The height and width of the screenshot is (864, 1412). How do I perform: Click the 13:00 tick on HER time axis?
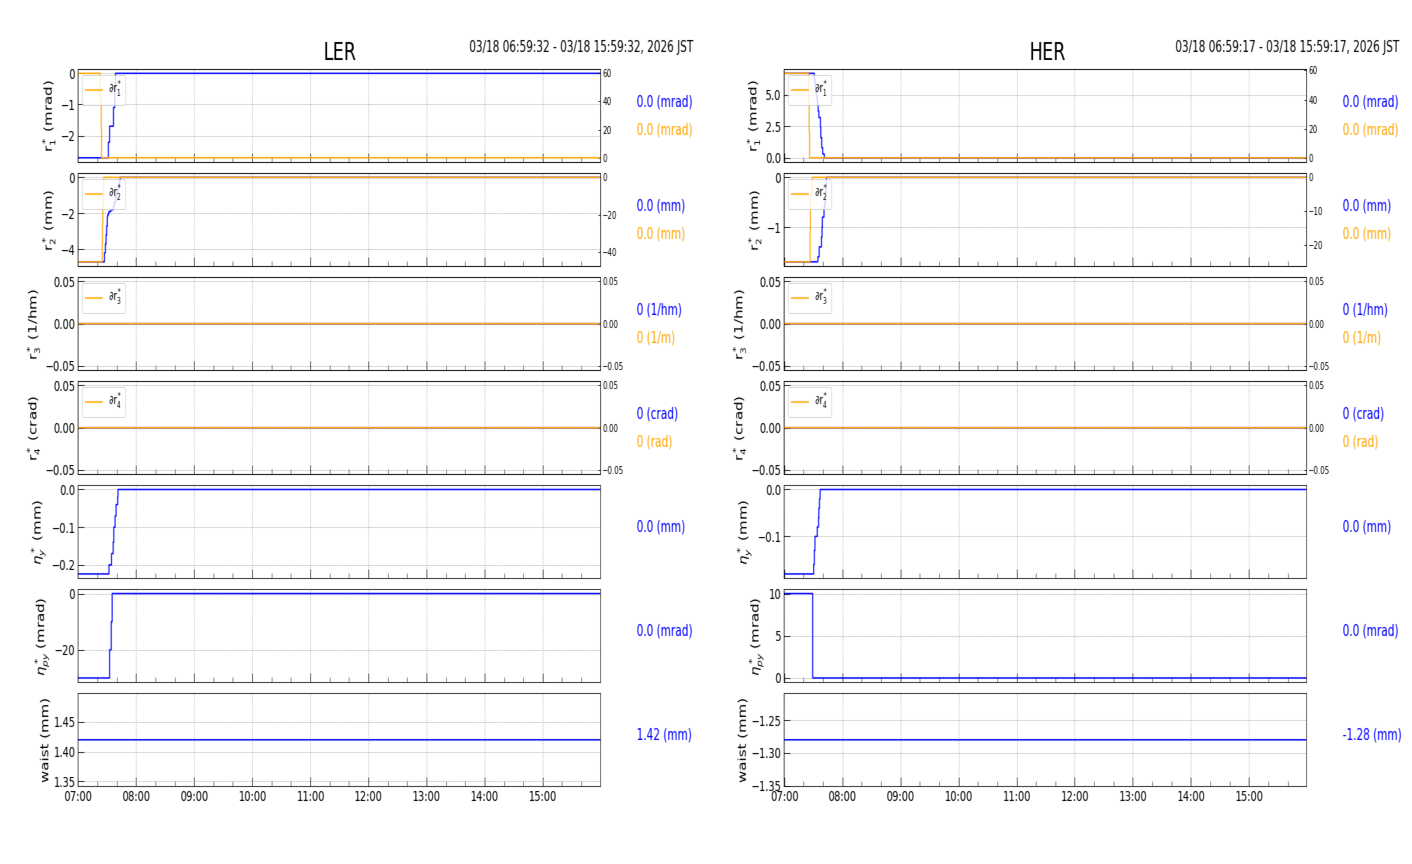[x=1132, y=797]
